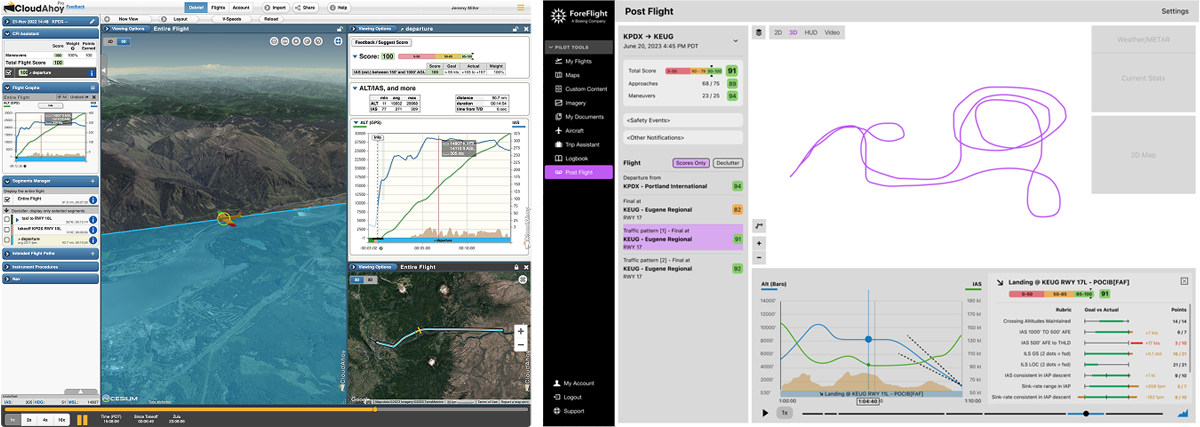
Task: Click the ForeFlight replay timeline scrubber knob
Action: click(x=1086, y=412)
